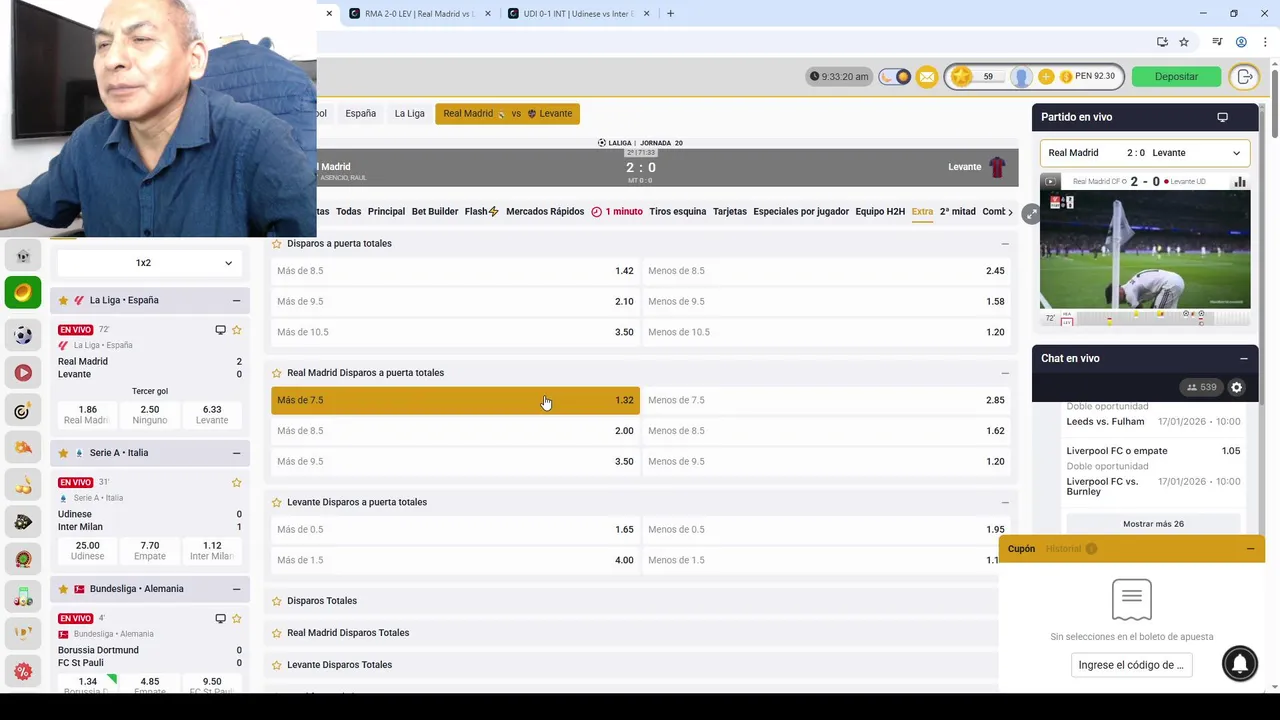Viewport: 1280px width, 720px height.
Task: Open the green casino coin sidebar icon
Action: pos(23,292)
